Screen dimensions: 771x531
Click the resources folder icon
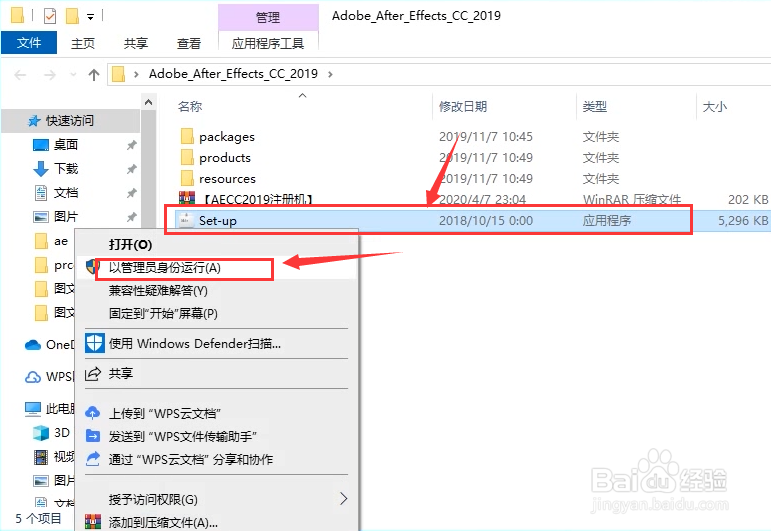[x=187, y=178]
